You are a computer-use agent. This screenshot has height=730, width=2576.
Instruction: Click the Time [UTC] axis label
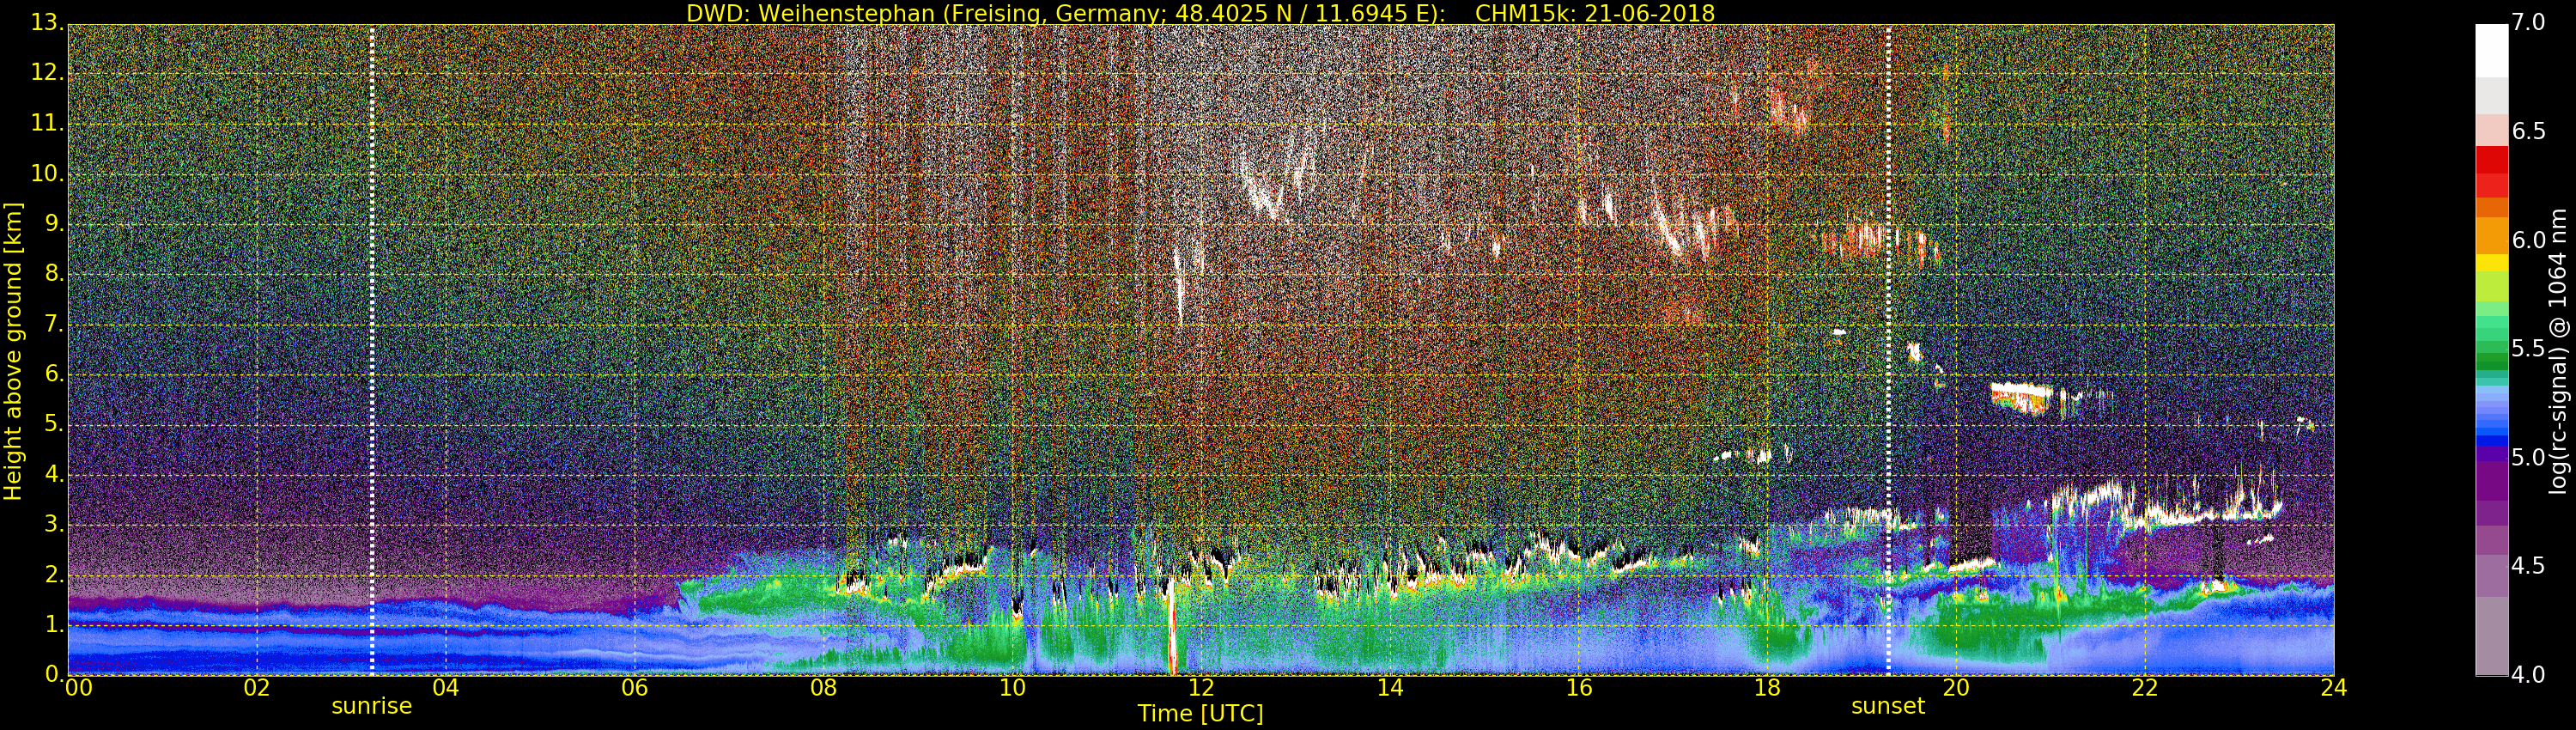point(1200,714)
